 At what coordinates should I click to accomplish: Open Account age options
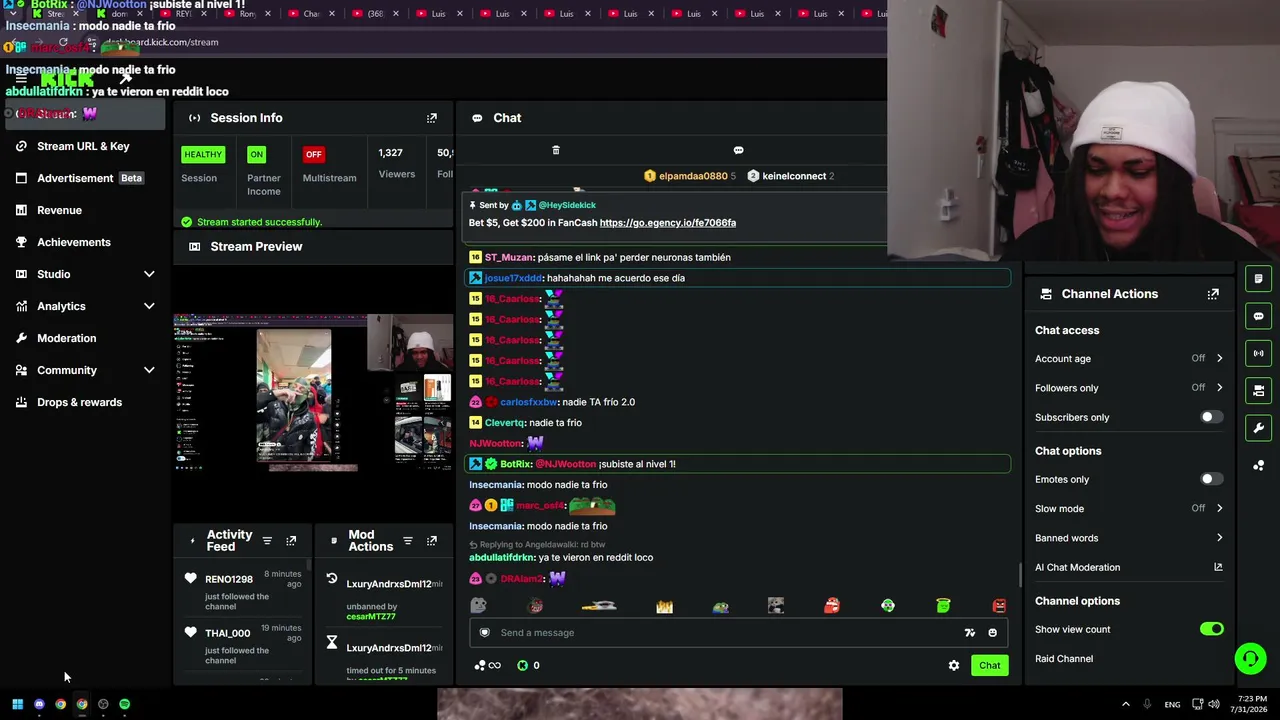click(x=1129, y=358)
